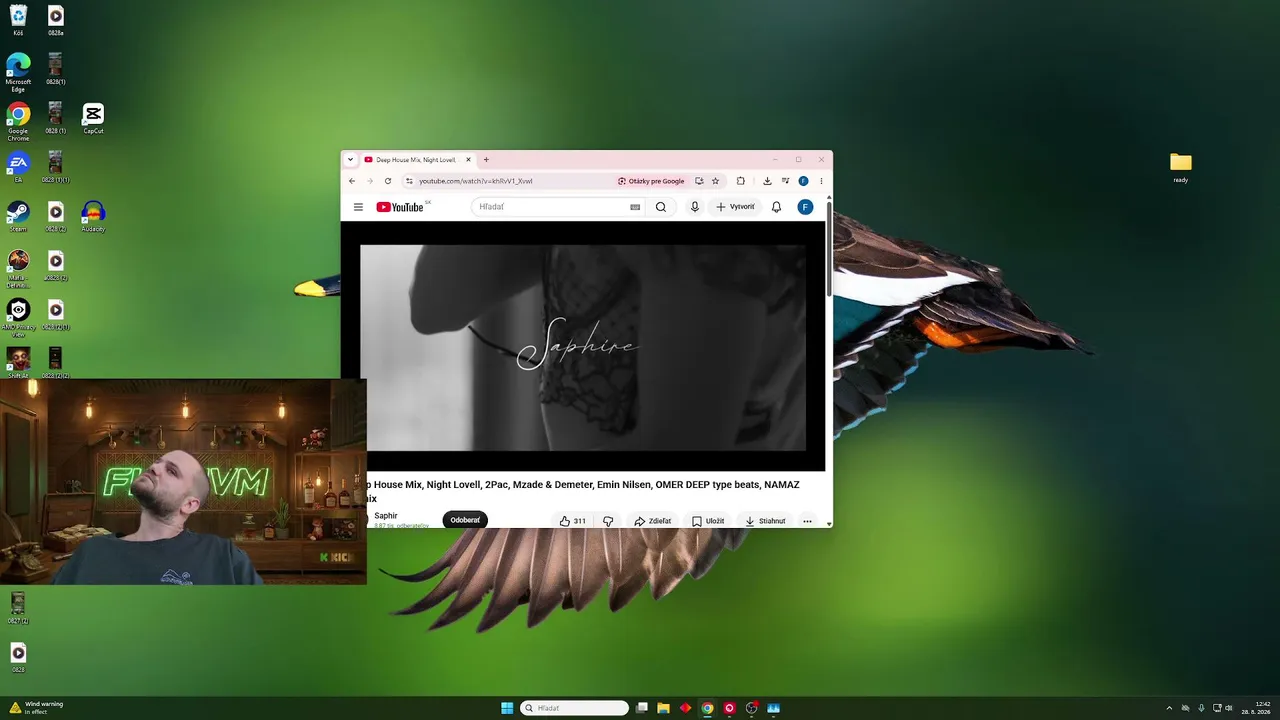Image resolution: width=1280 pixels, height=720 pixels.
Task: Open the Vytvoriť create menu
Action: tap(736, 207)
